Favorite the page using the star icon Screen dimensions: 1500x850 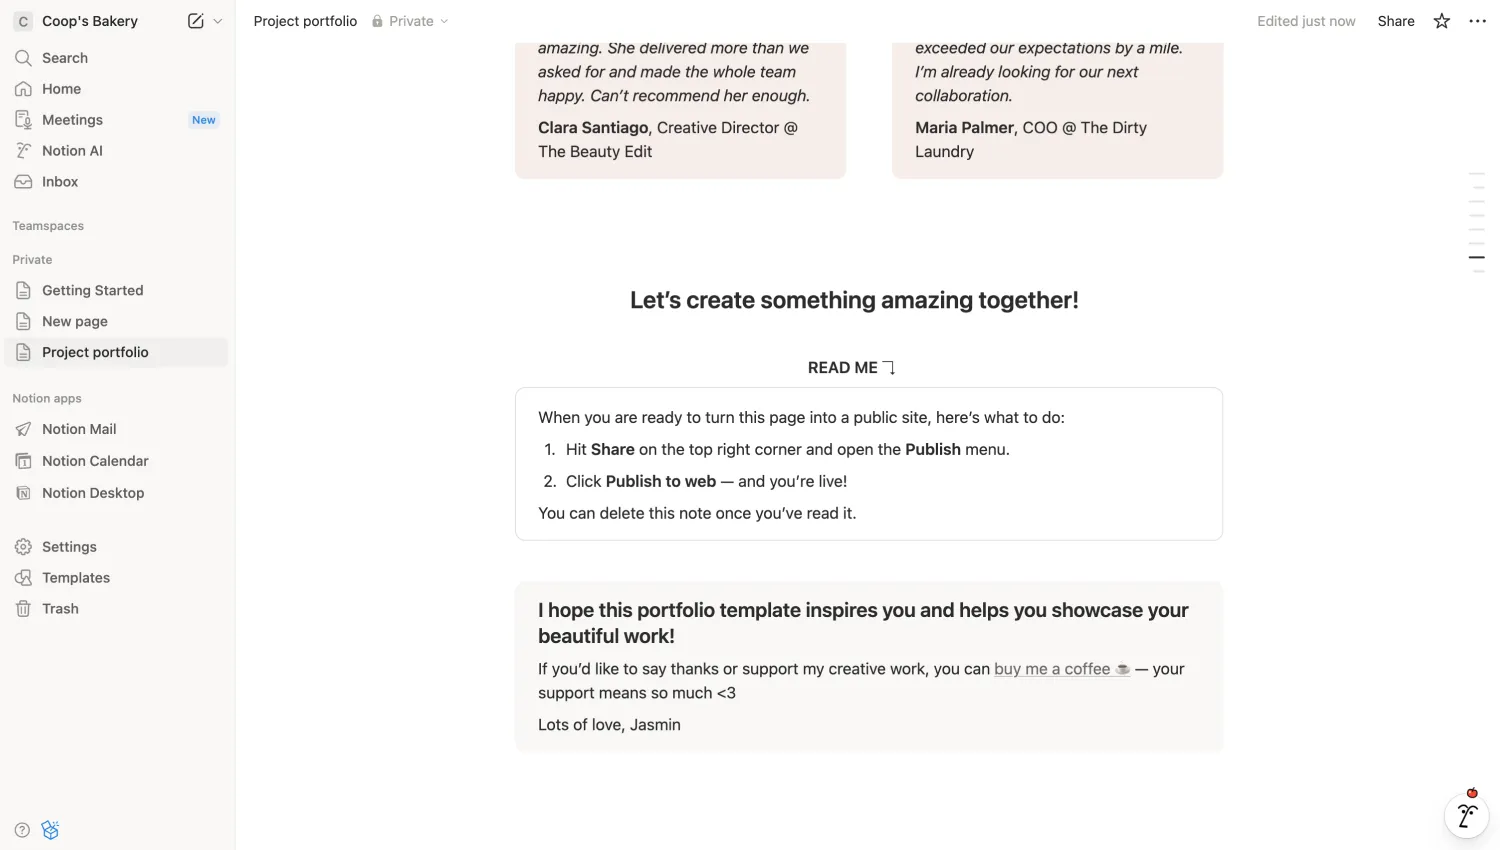click(1441, 20)
